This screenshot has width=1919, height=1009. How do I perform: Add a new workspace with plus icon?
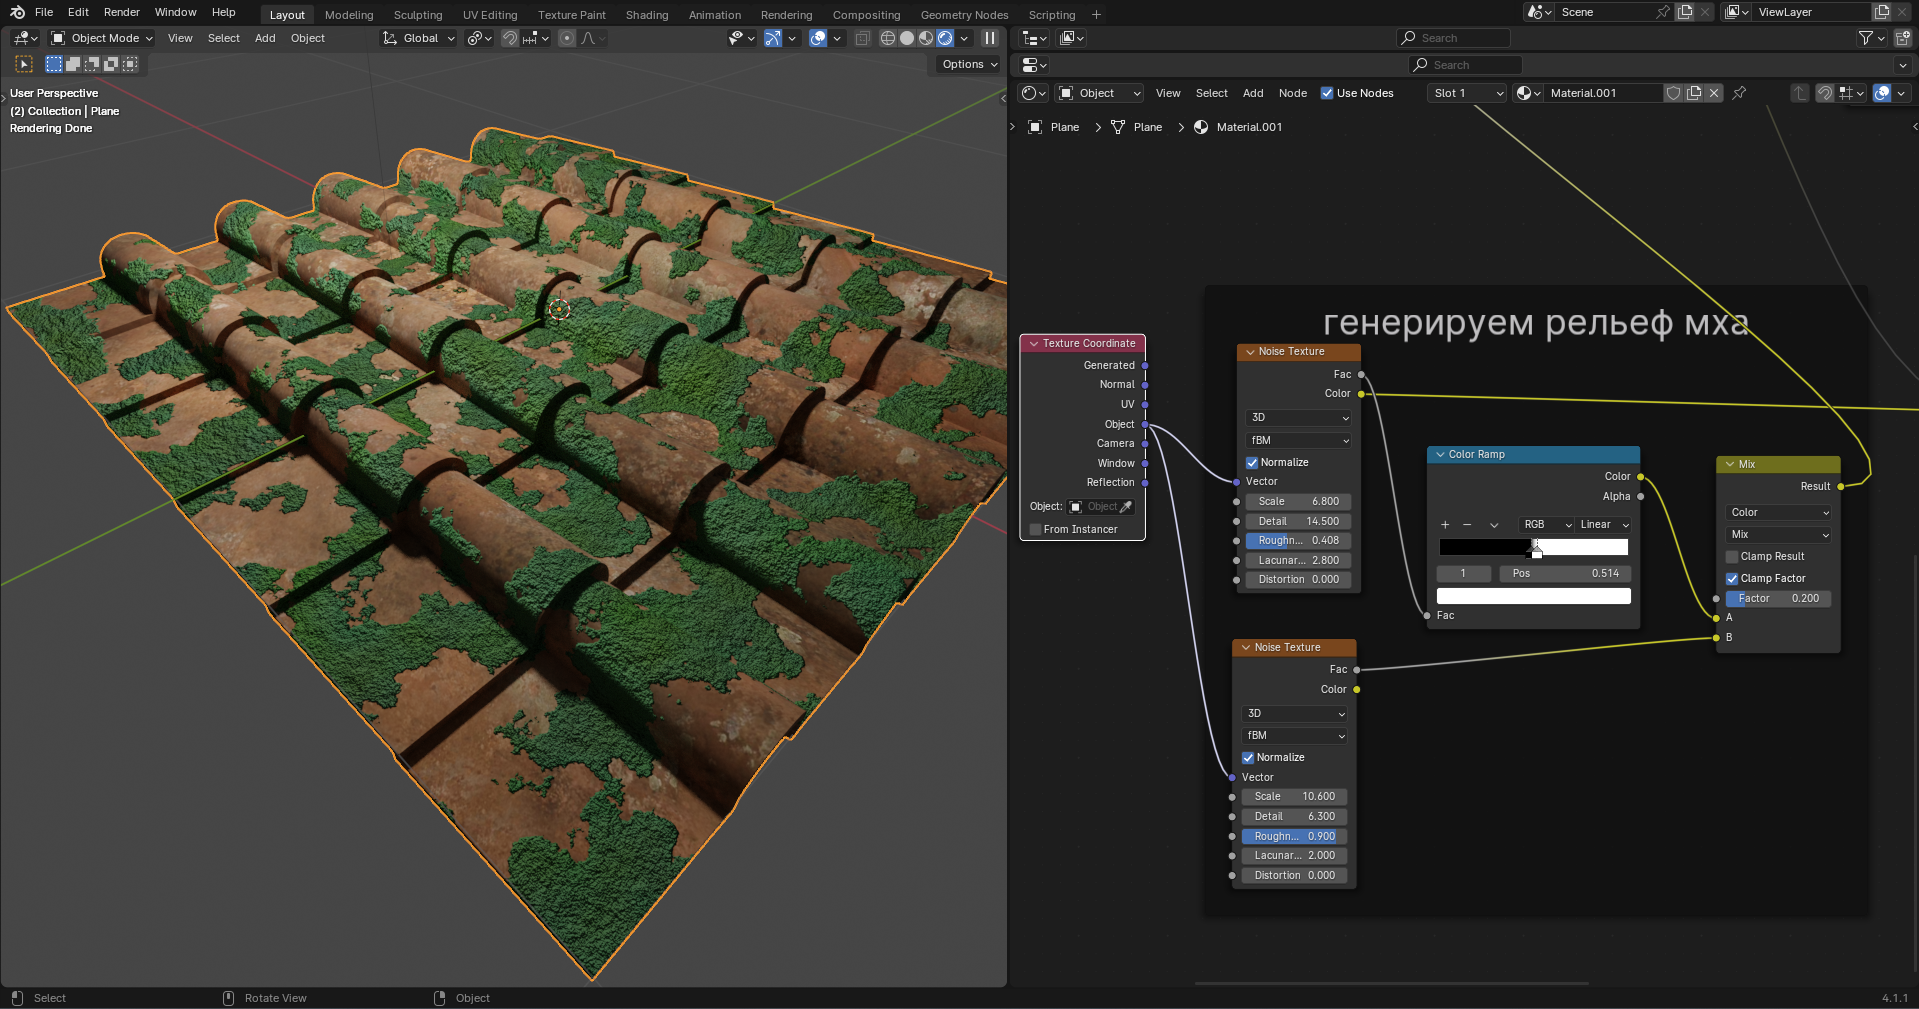1096,15
